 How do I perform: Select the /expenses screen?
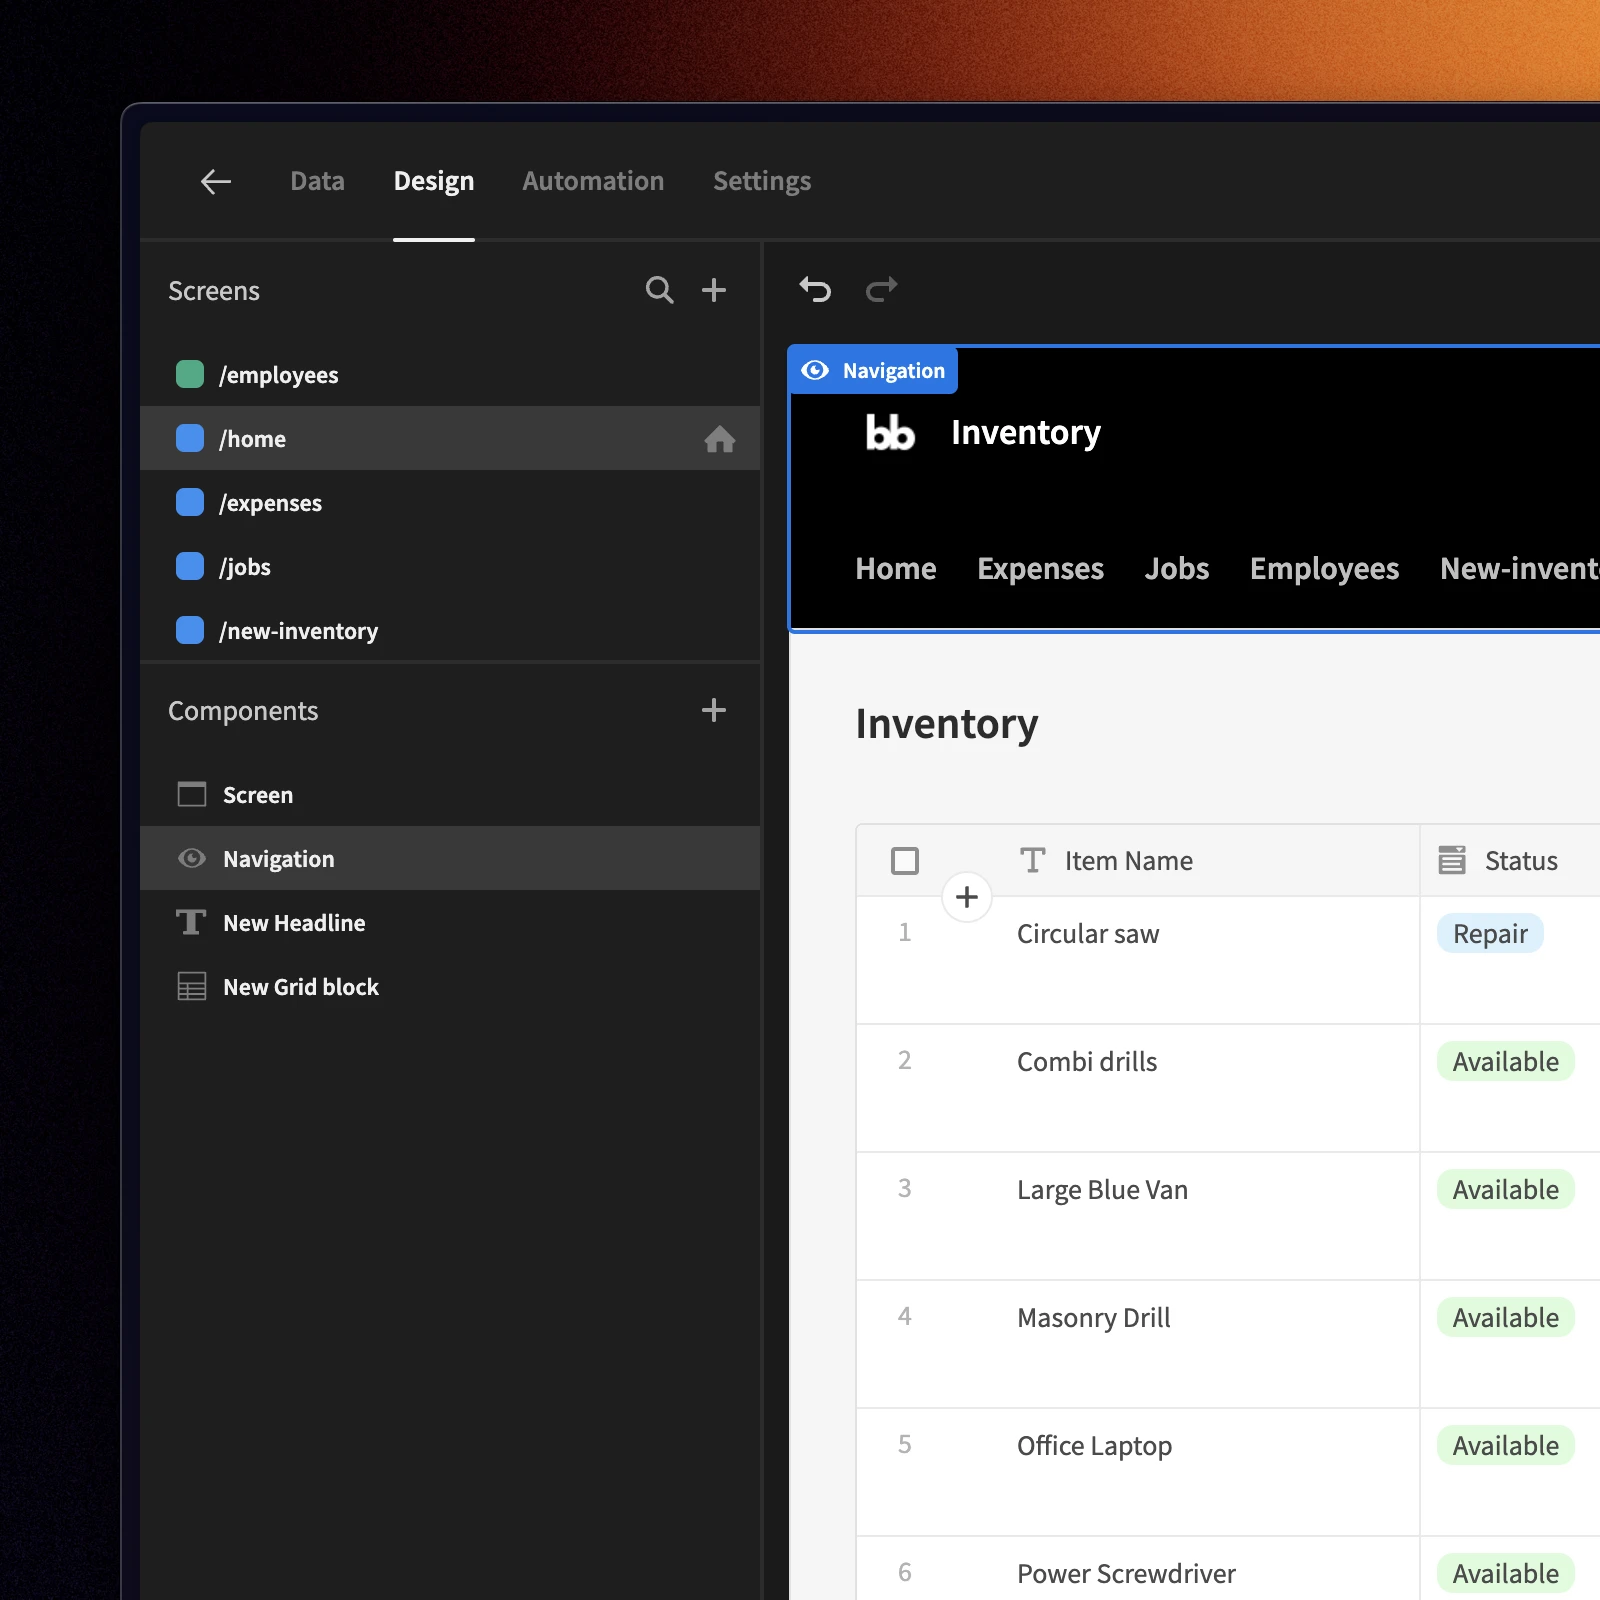pyautogui.click(x=450, y=502)
